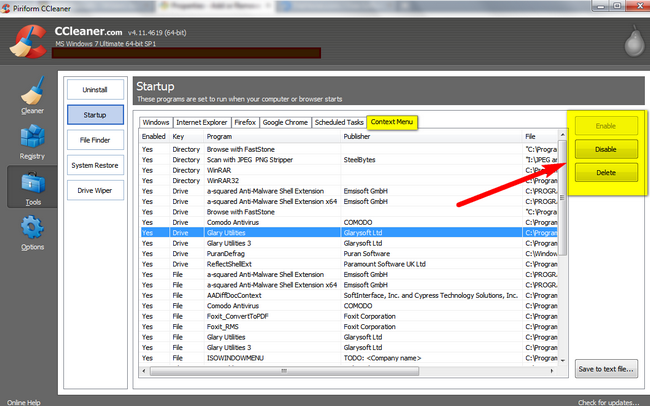
Task: Open the Registry section cubes icon
Action: [32, 136]
